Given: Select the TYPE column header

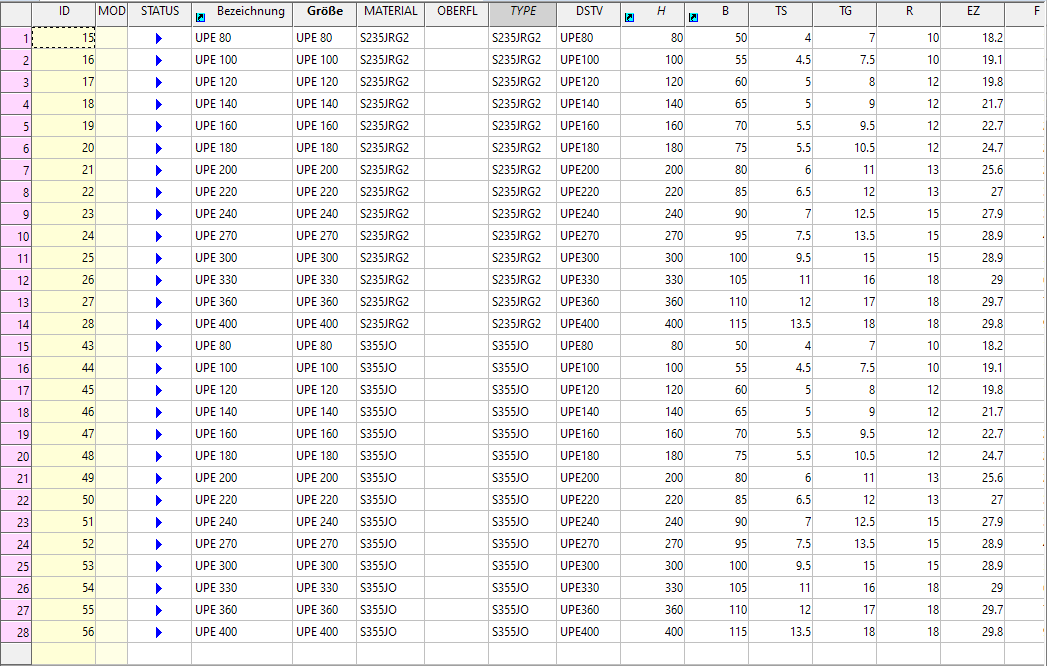Looking at the screenshot, I should click(x=523, y=12).
